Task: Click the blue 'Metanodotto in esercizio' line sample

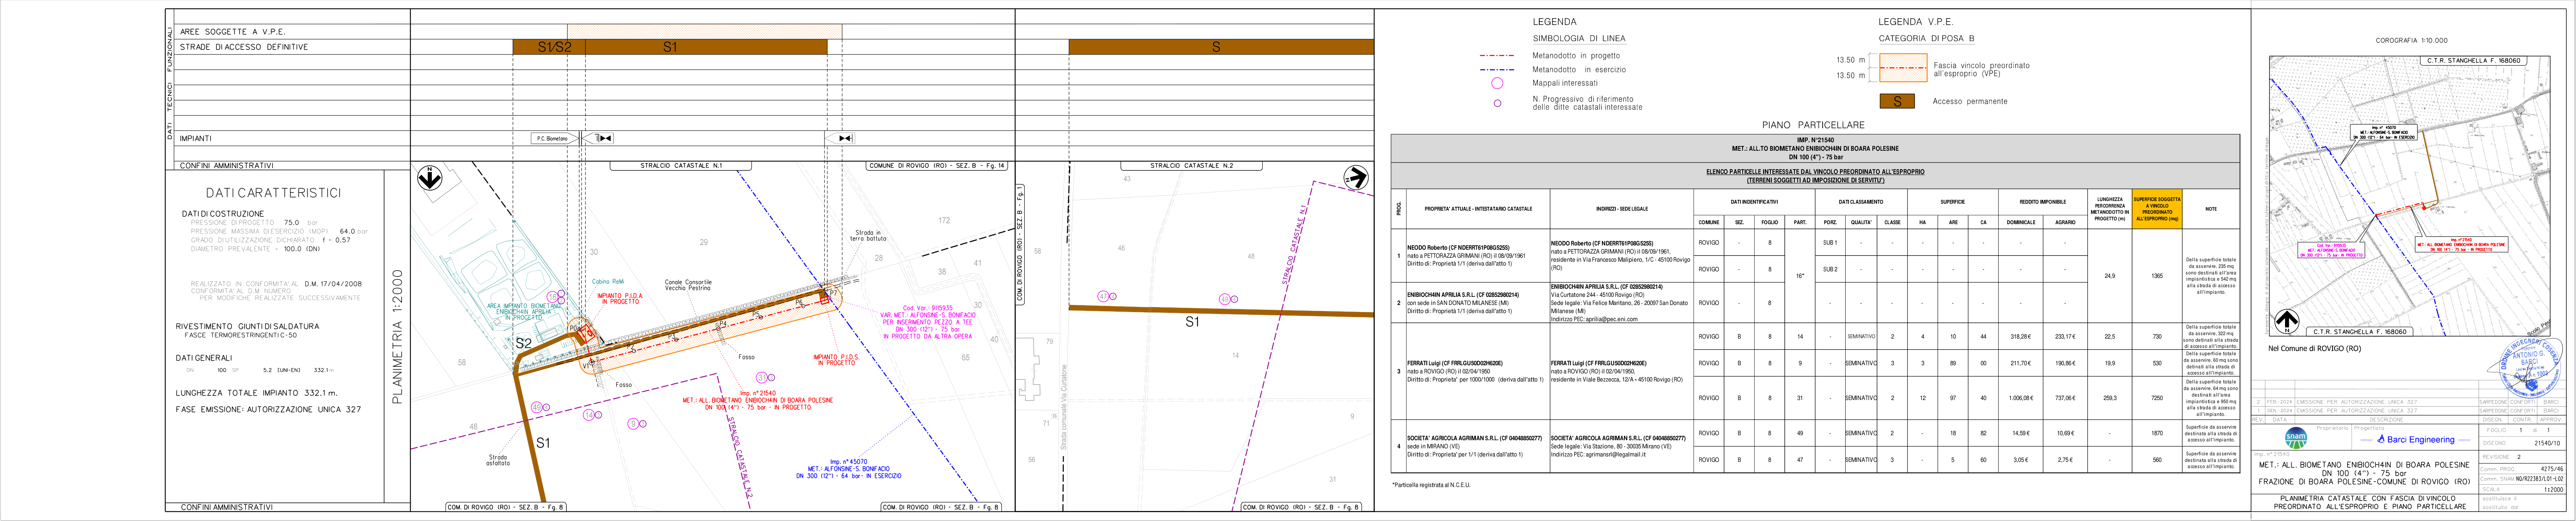Action: [1497, 70]
